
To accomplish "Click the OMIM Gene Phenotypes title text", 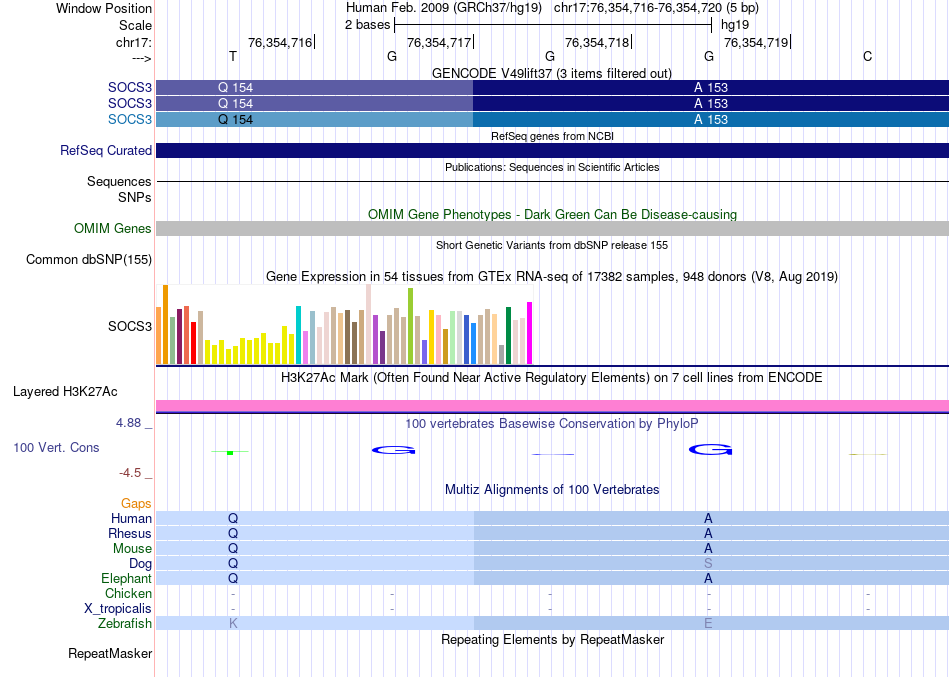I will point(552,215).
